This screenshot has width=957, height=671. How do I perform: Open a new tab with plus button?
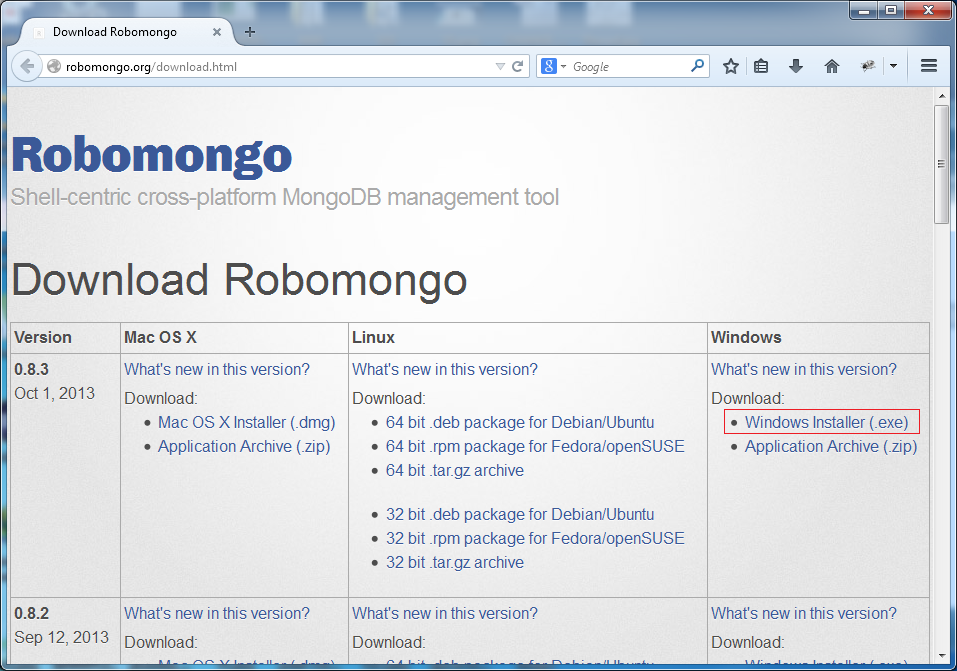250,32
